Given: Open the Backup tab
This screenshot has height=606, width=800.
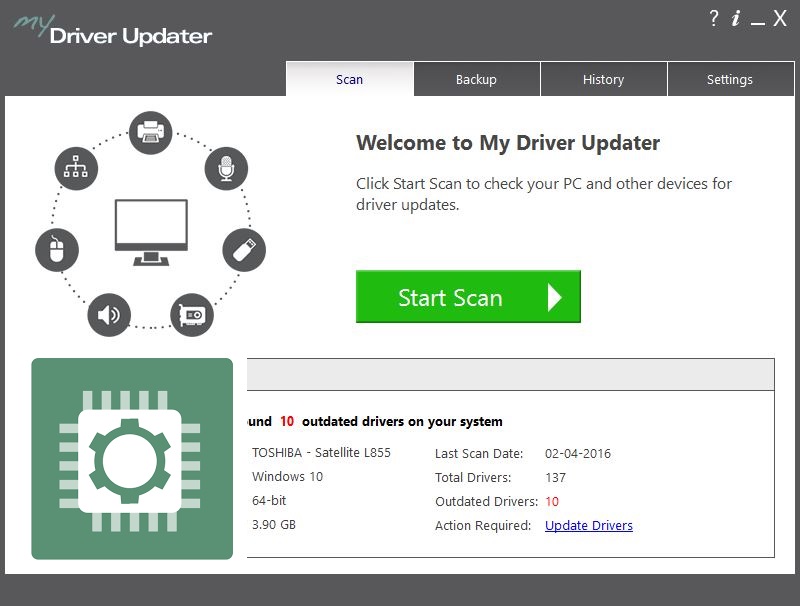Looking at the screenshot, I should point(476,79).
